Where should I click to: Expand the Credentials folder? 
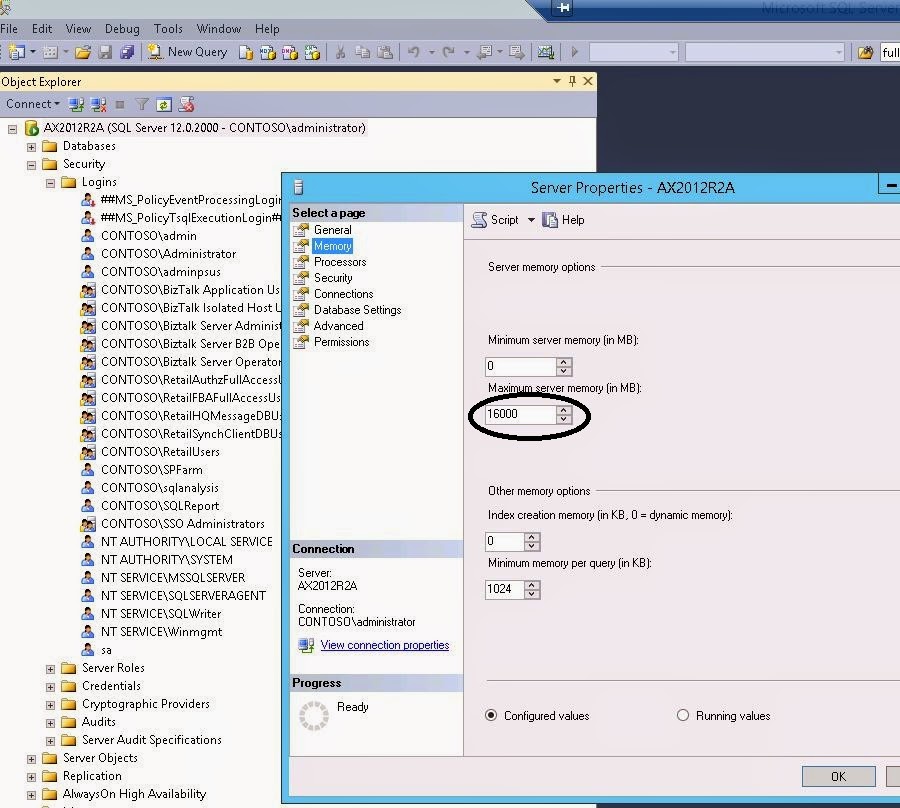[x=51, y=687]
